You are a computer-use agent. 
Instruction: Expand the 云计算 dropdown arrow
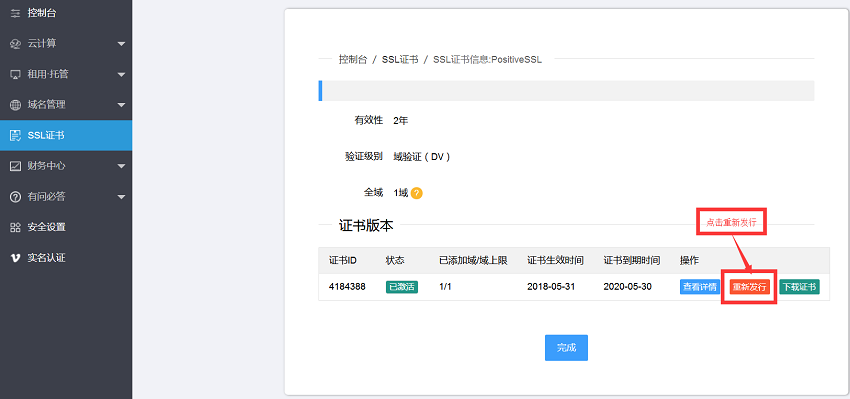coord(121,44)
